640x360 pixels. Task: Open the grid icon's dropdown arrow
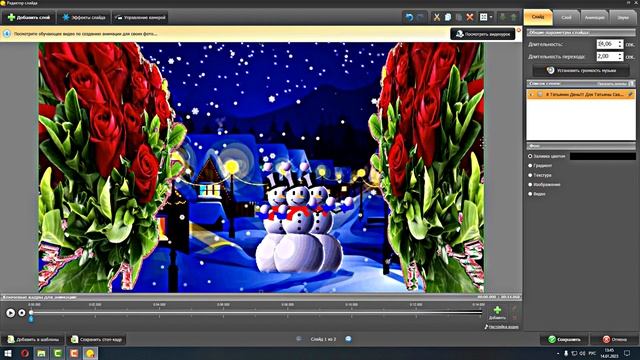coord(491,17)
